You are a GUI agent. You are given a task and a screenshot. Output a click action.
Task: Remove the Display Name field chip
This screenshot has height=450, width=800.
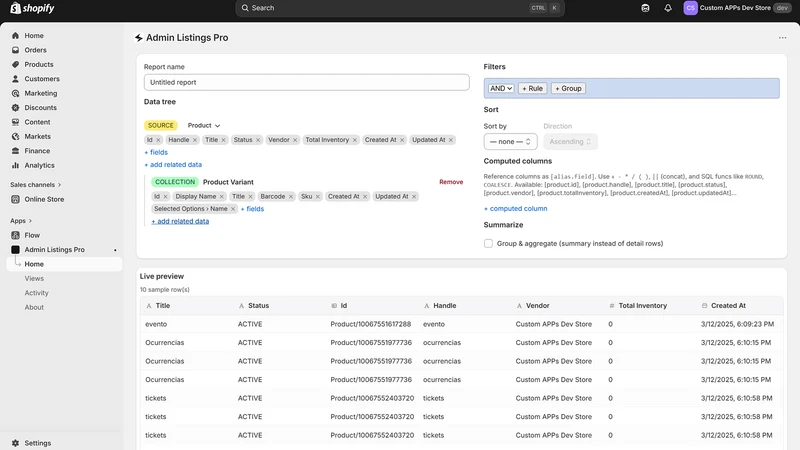tap(221, 196)
